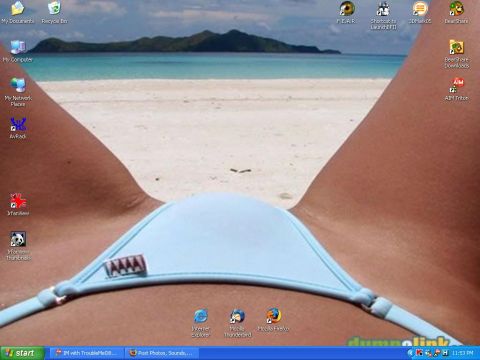
Task: Click the red K tray icon
Action: 419,353
